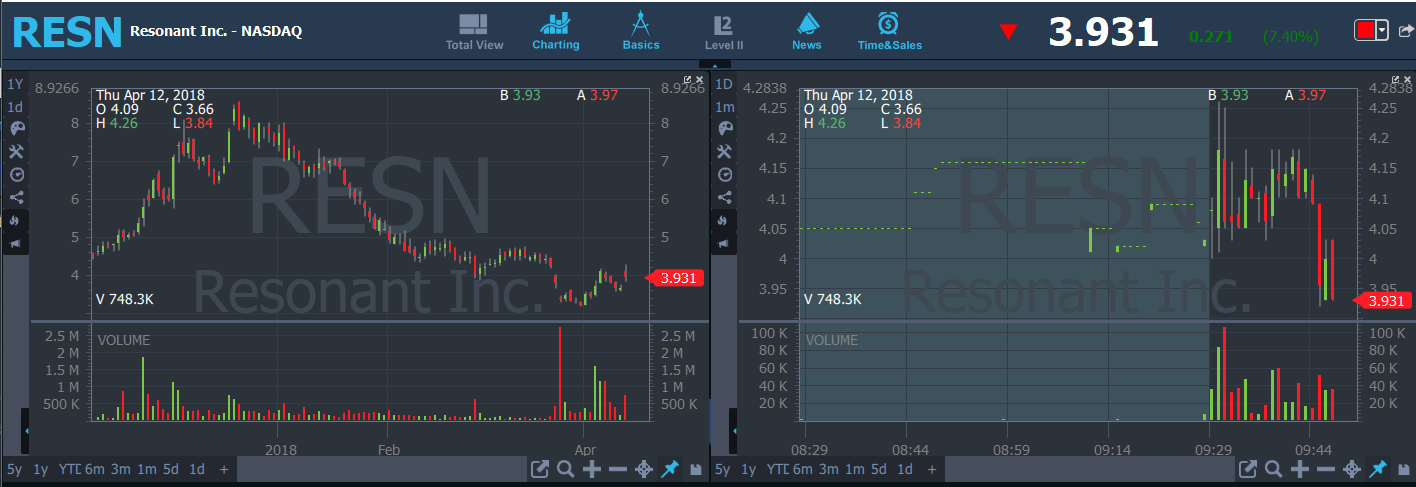Image resolution: width=1416 pixels, height=487 pixels.
Task: Click the magnifier search icon on right chart
Action: pyautogui.click(x=1274, y=469)
